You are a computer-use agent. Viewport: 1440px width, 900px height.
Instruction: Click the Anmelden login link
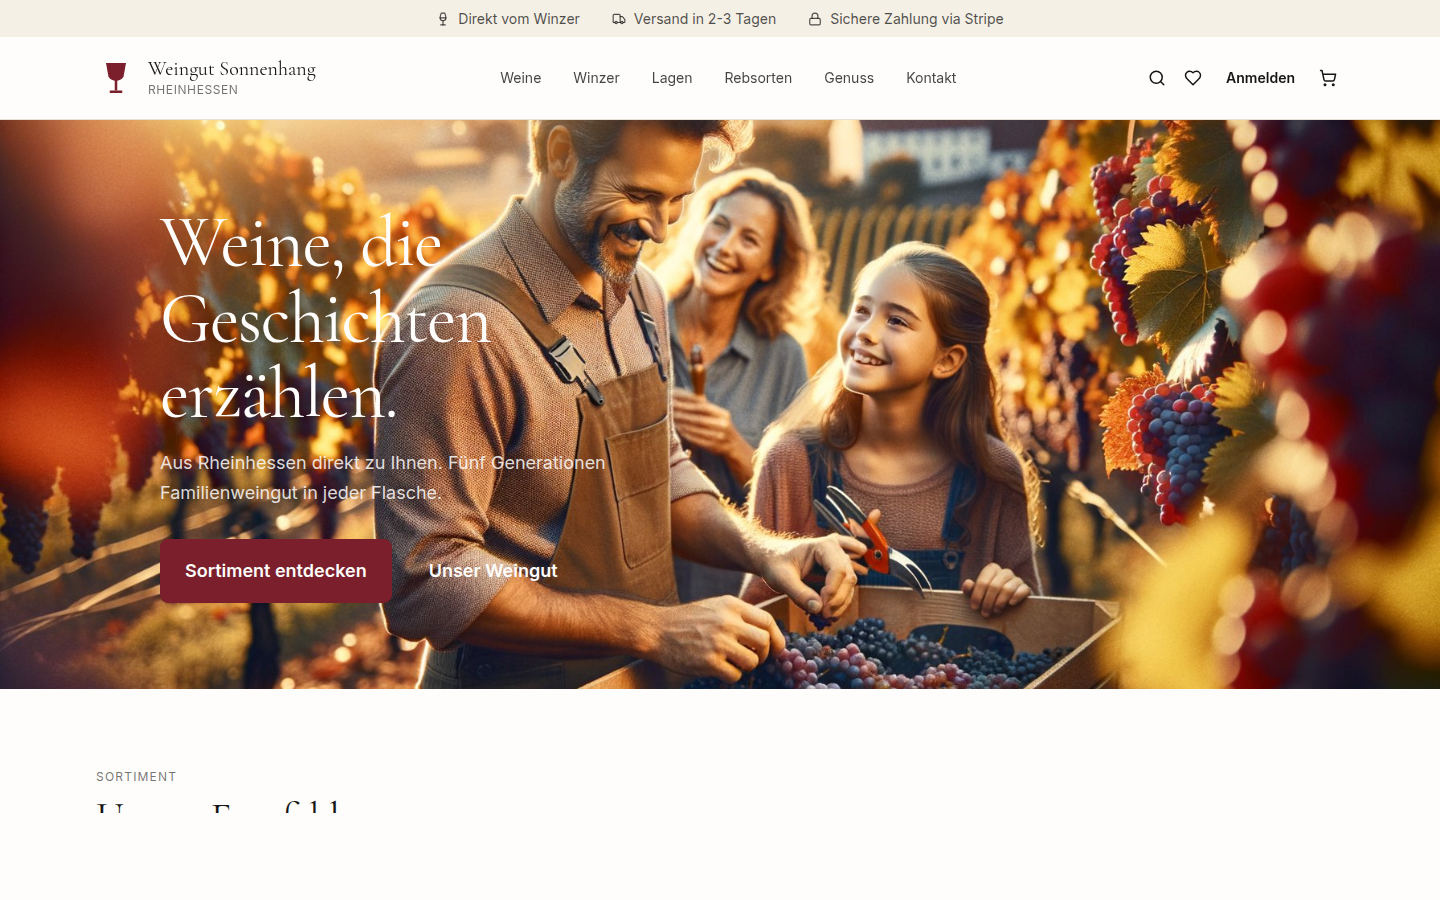pos(1260,78)
